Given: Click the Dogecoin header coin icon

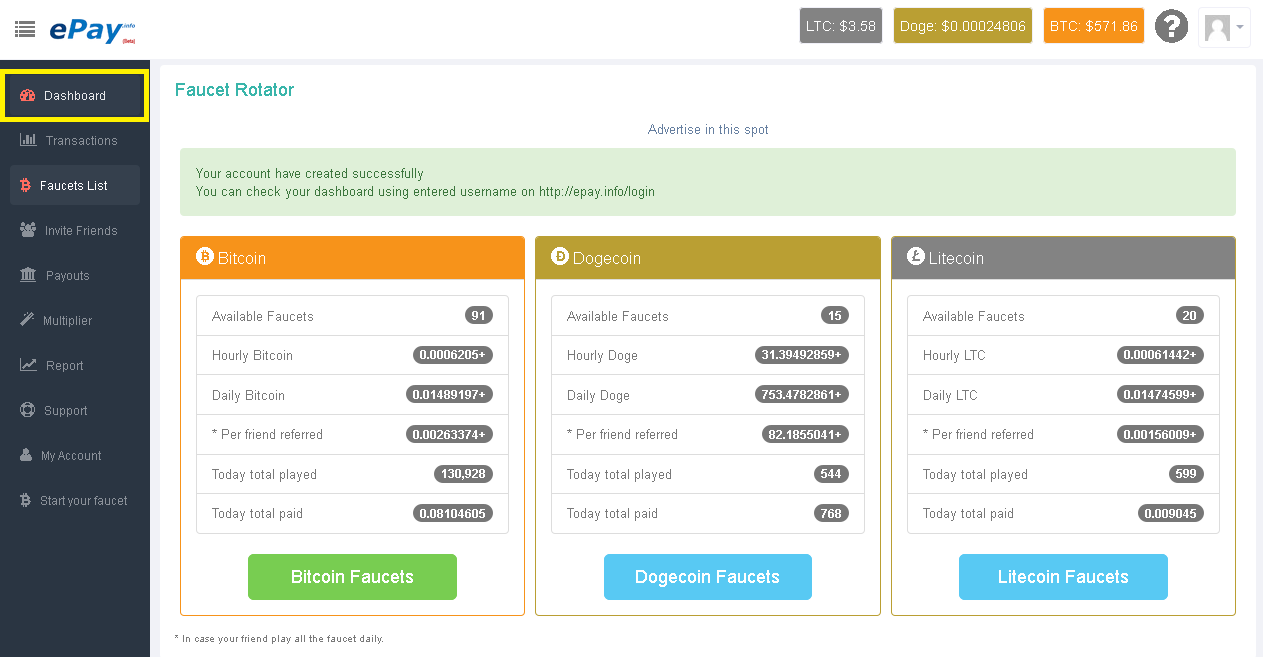Looking at the screenshot, I should click(x=560, y=257).
